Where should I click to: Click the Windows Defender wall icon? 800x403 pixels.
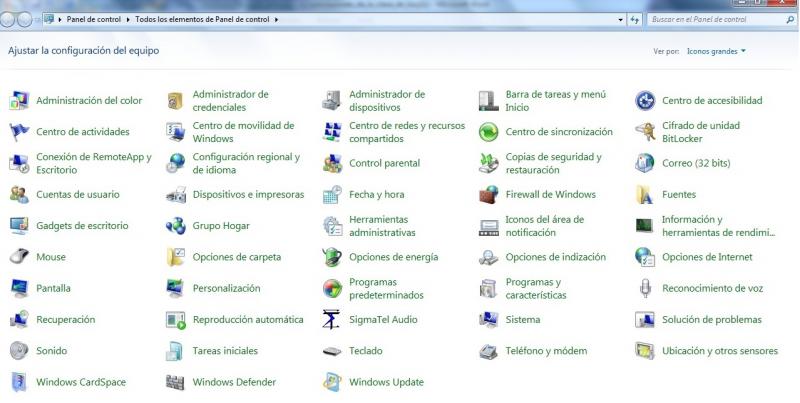click(x=176, y=382)
